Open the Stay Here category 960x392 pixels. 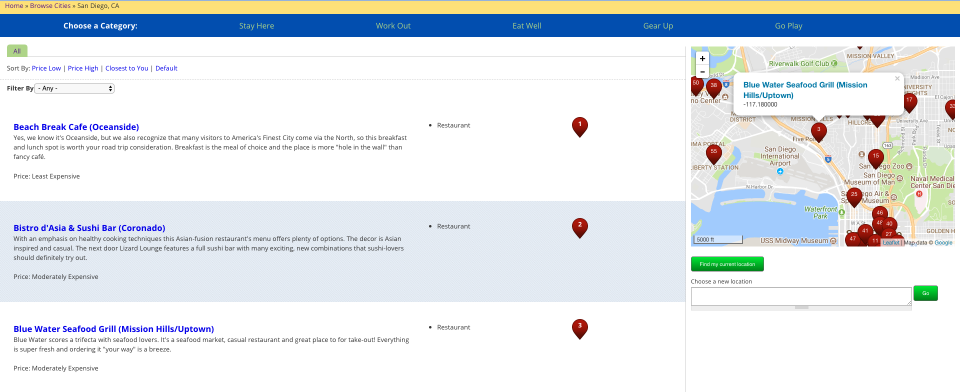coord(257,26)
